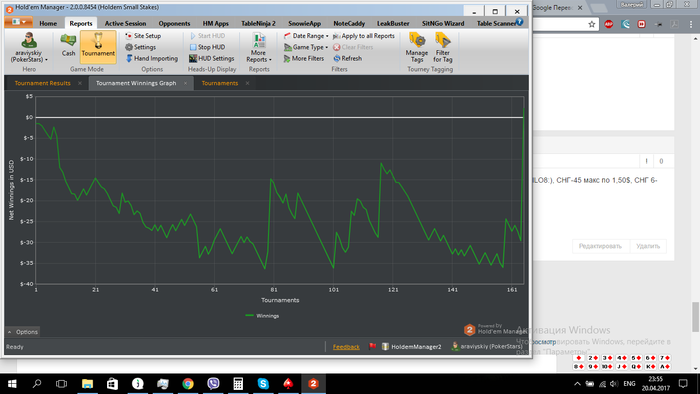Insert the King of diamonds card

(650, 366)
